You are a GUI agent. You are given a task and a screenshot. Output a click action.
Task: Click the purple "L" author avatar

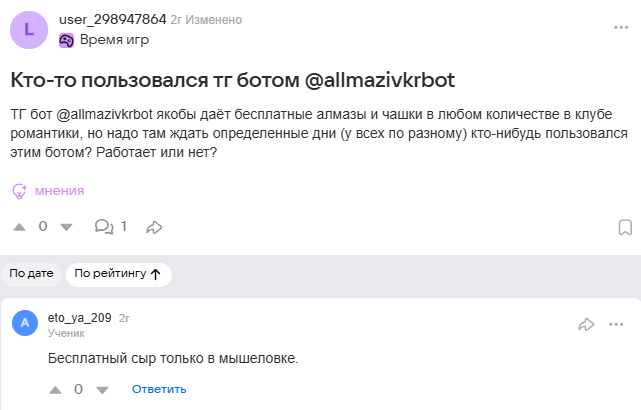[x=29, y=30]
